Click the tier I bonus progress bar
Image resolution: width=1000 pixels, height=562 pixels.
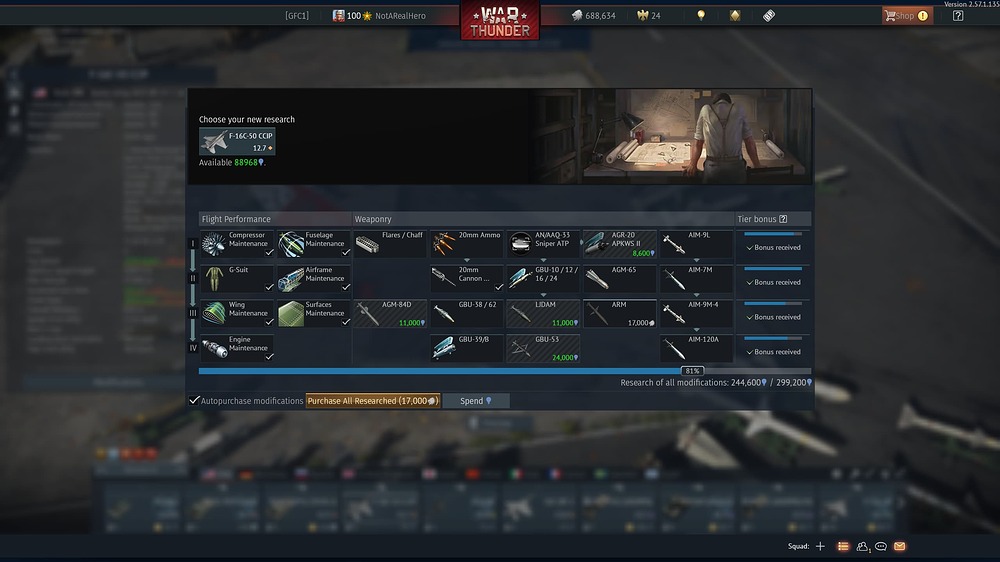click(x=773, y=234)
